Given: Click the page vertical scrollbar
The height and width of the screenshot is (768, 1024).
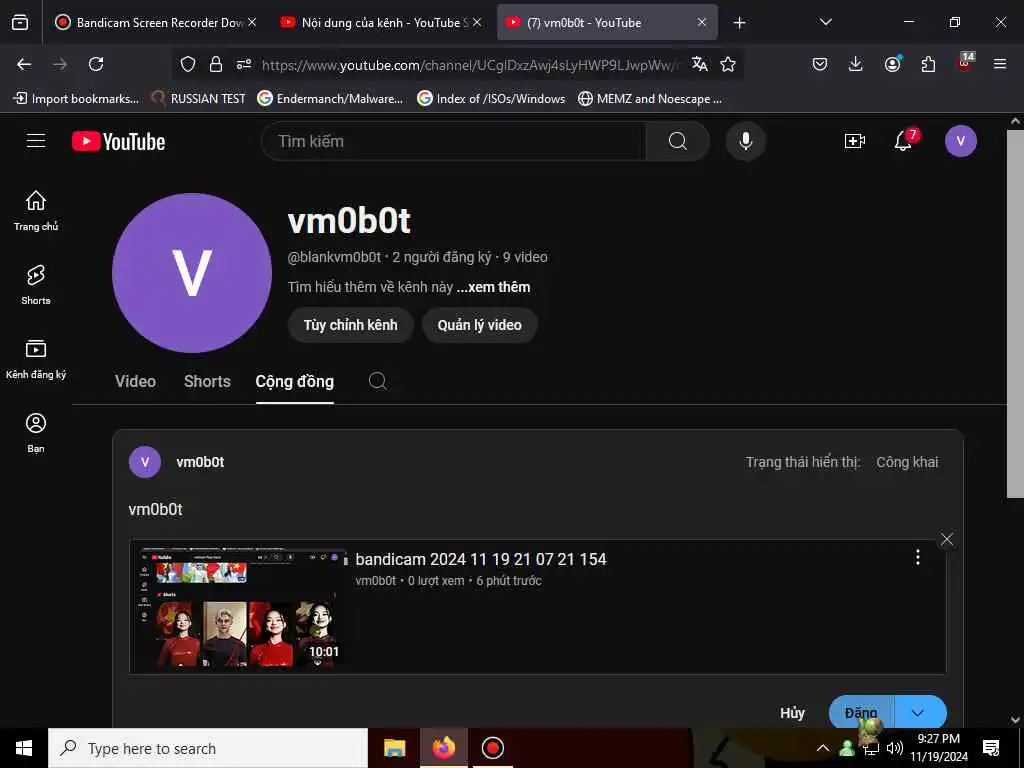Looking at the screenshot, I should pos(1015,313).
